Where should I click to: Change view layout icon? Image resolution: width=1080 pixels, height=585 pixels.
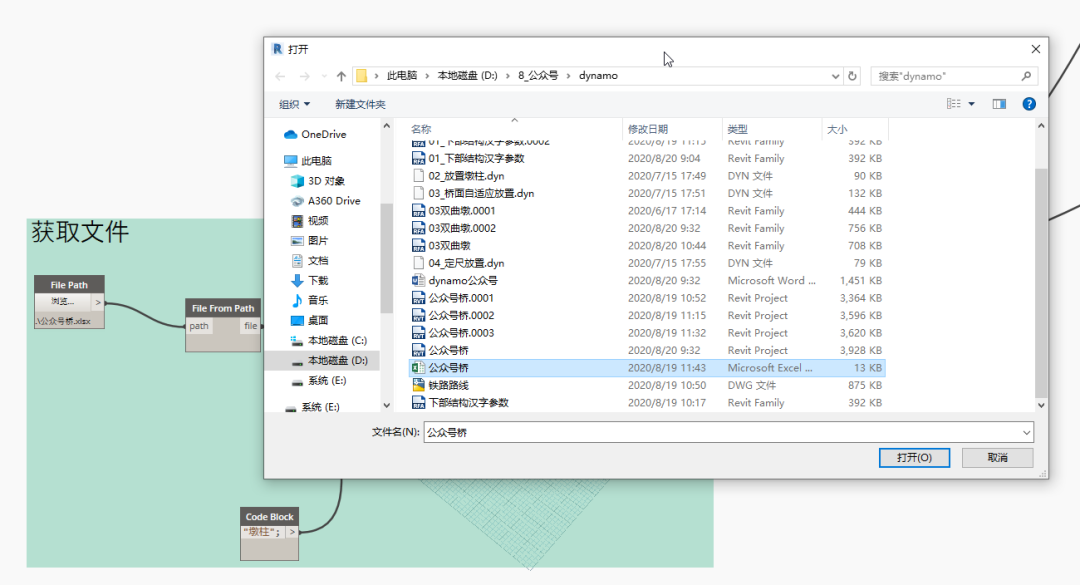[x=954, y=104]
